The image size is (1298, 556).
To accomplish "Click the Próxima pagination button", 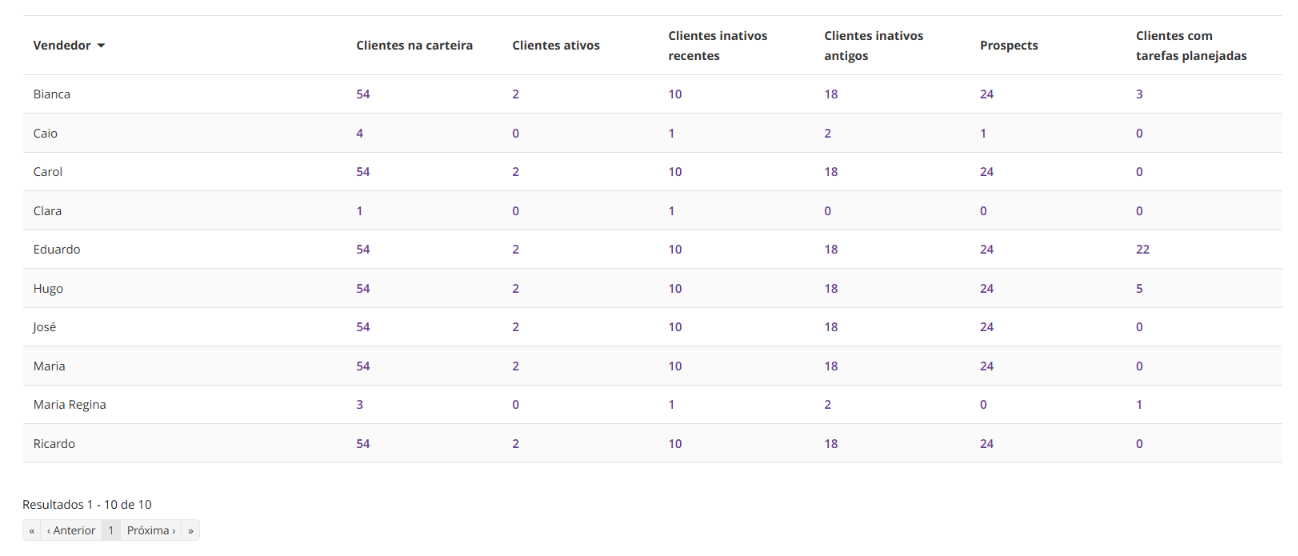I will click(x=151, y=531).
